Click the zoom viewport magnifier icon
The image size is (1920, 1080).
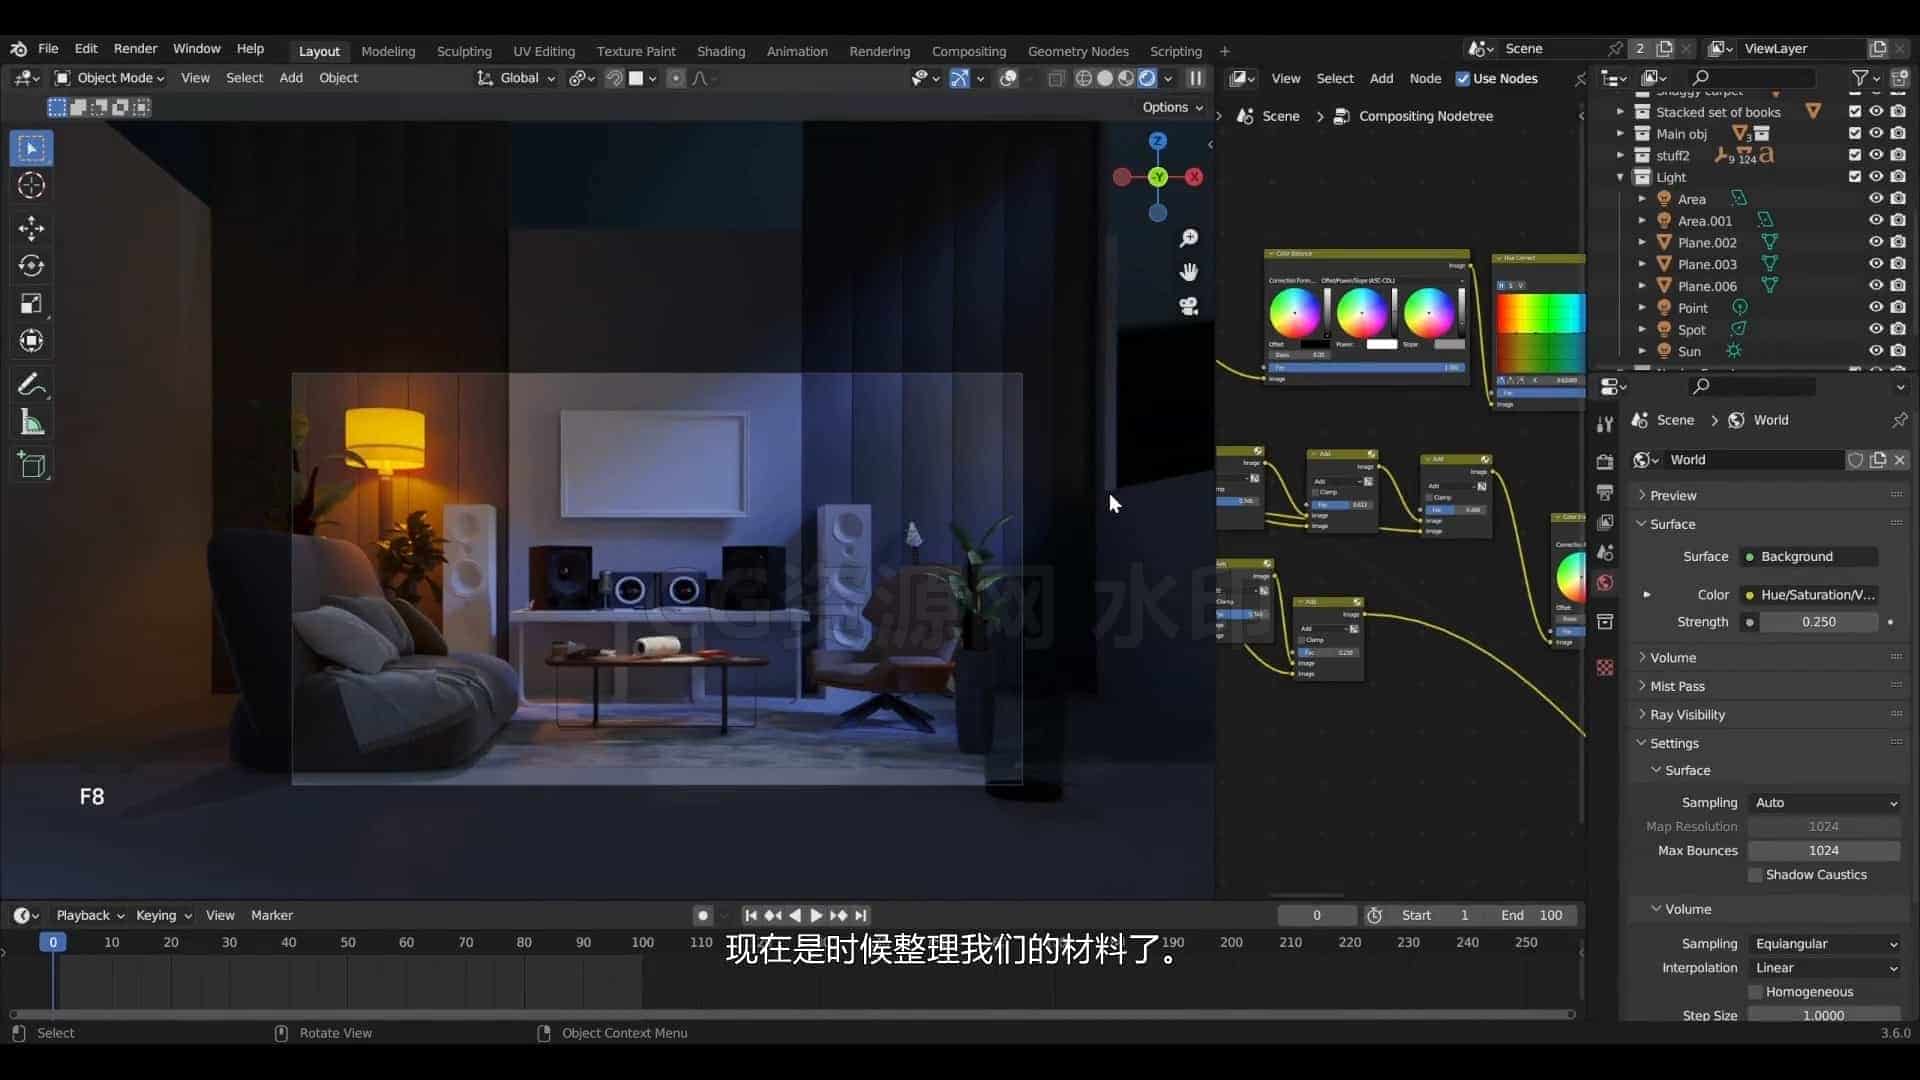pos(1189,238)
